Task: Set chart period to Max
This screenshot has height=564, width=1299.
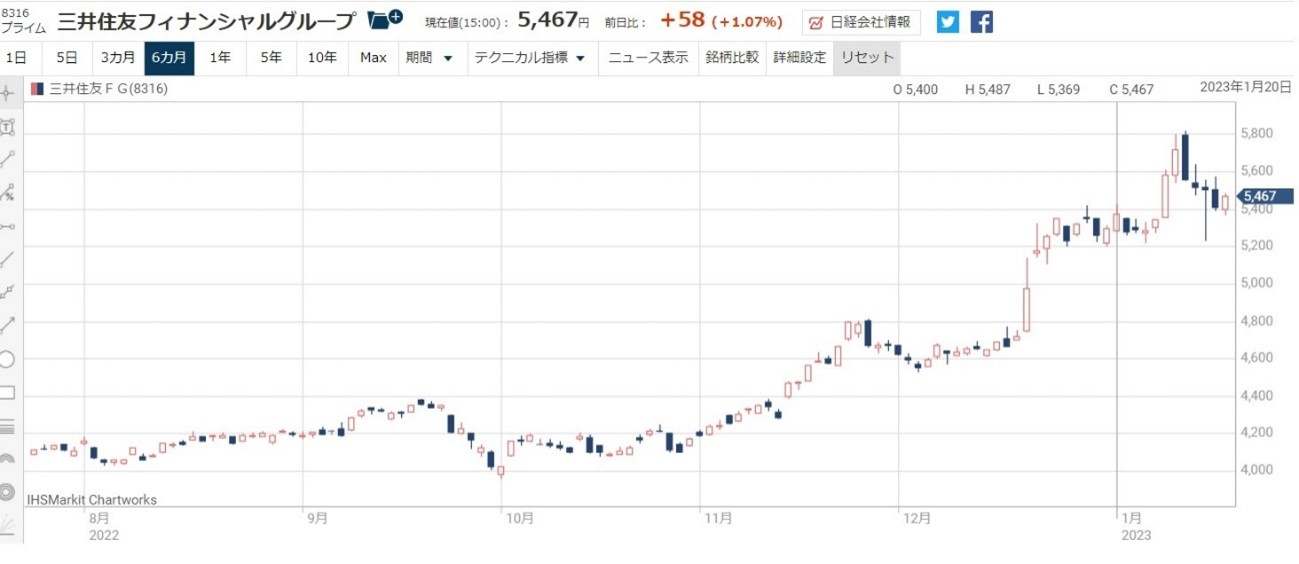Action: (373, 58)
